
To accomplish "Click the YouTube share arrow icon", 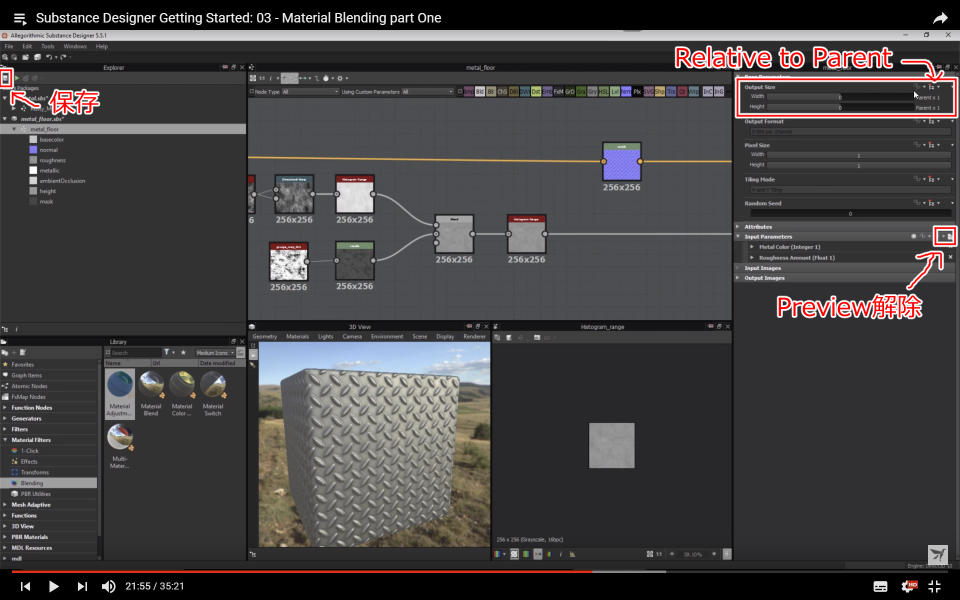I will (940, 18).
